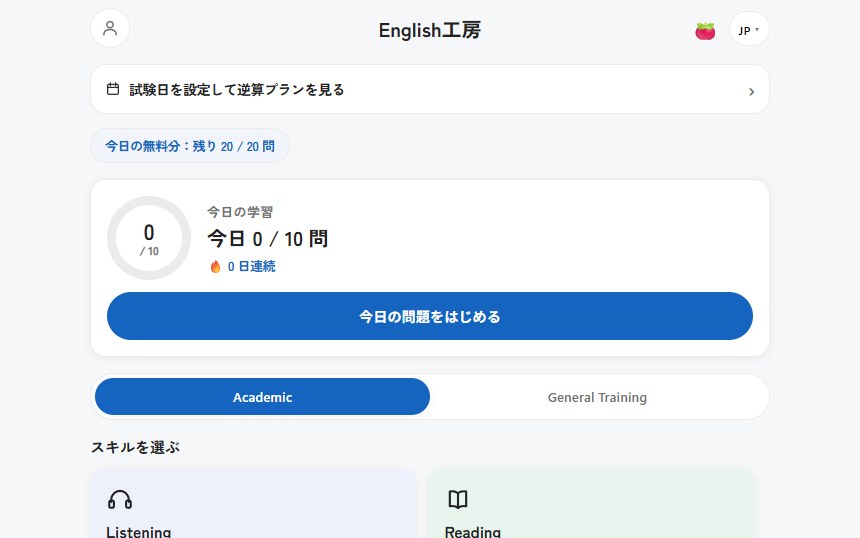
Task: Click the 今日 0 / 10 問 heading
Action: [x=268, y=239]
